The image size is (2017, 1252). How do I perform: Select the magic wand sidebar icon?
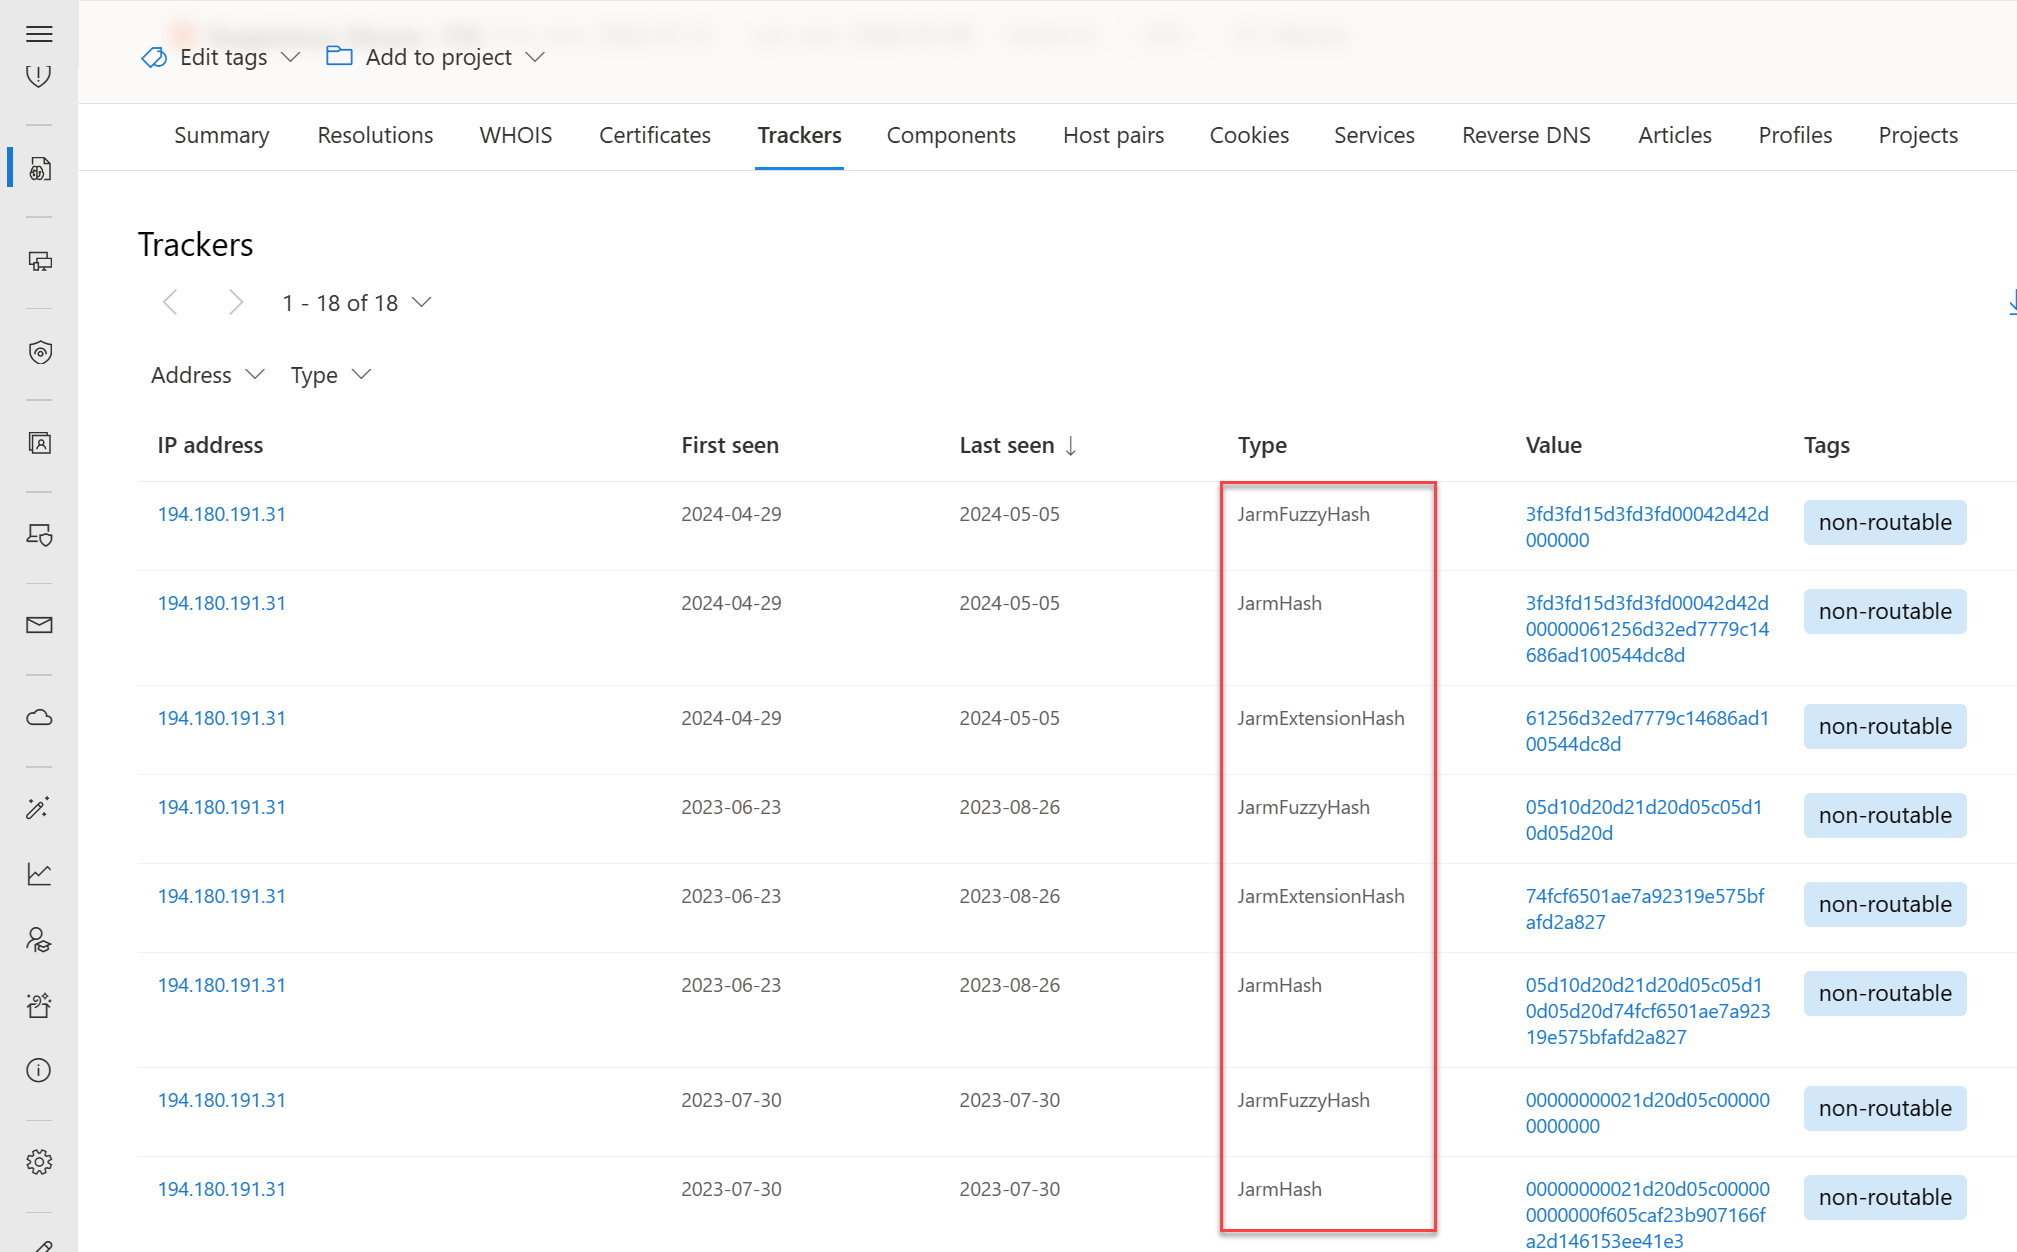(x=39, y=808)
